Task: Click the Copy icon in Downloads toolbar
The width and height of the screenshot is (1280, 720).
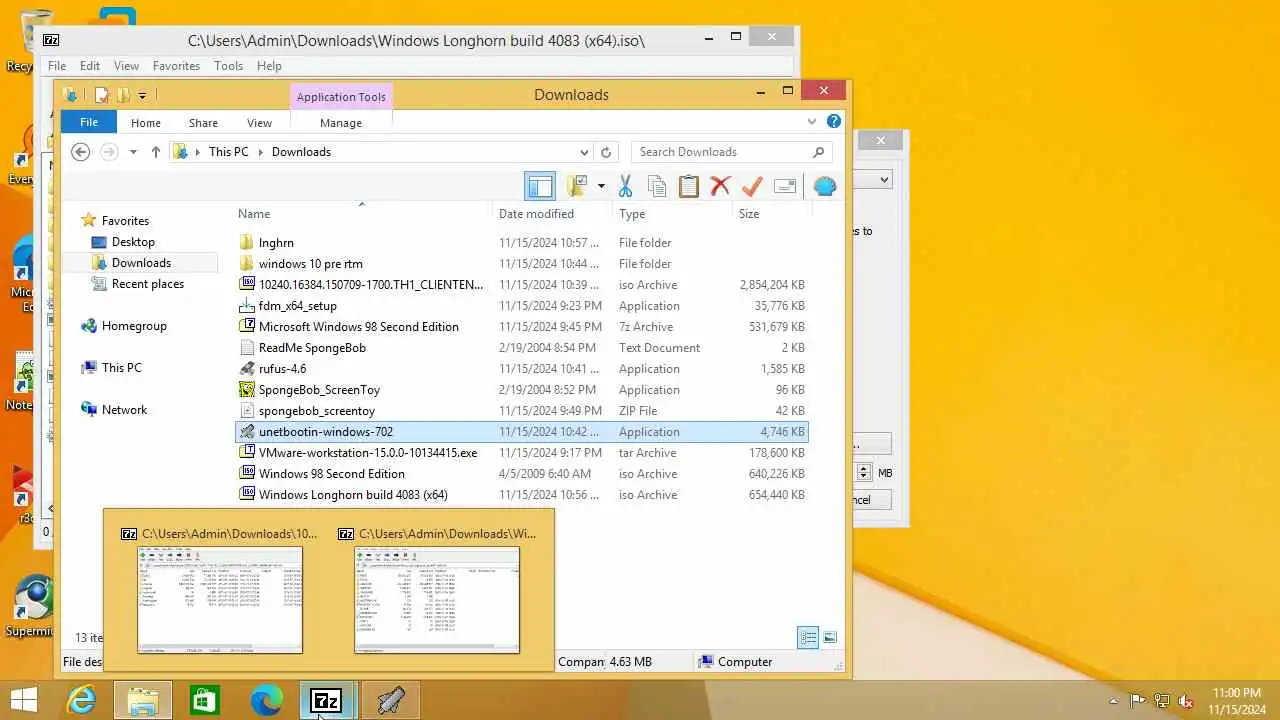Action: [x=657, y=186]
